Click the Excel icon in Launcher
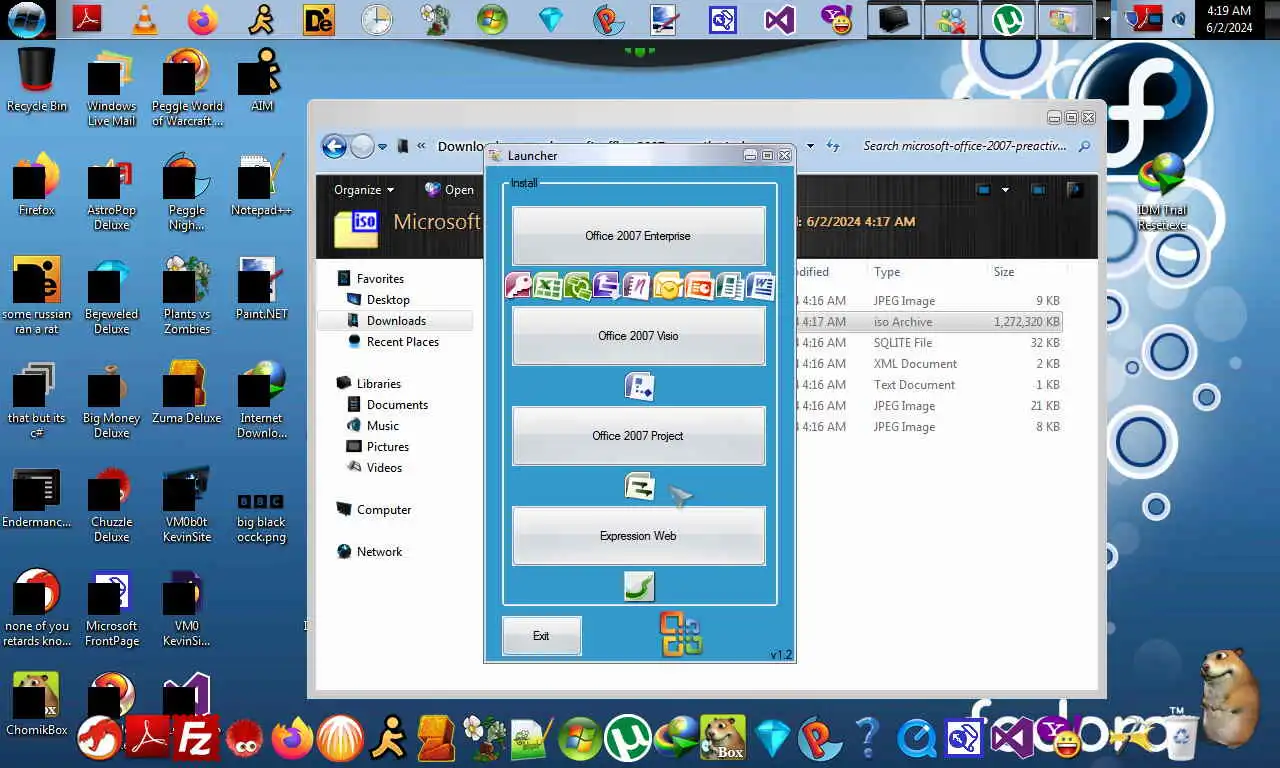 (x=548, y=287)
